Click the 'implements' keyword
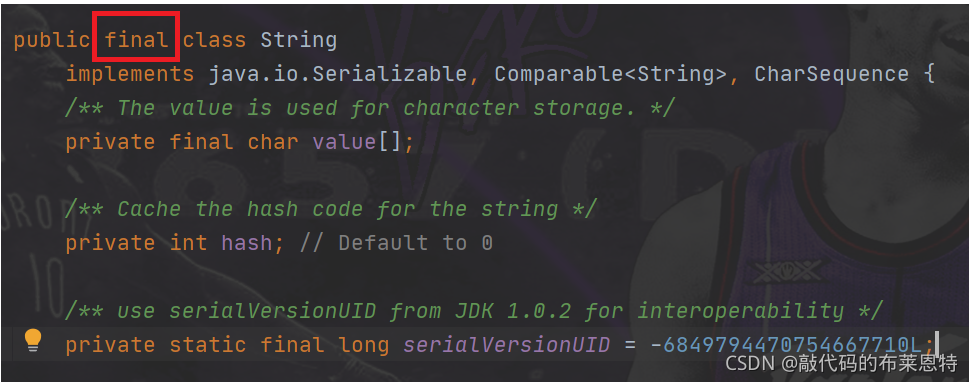The image size is (973, 382). point(130,75)
